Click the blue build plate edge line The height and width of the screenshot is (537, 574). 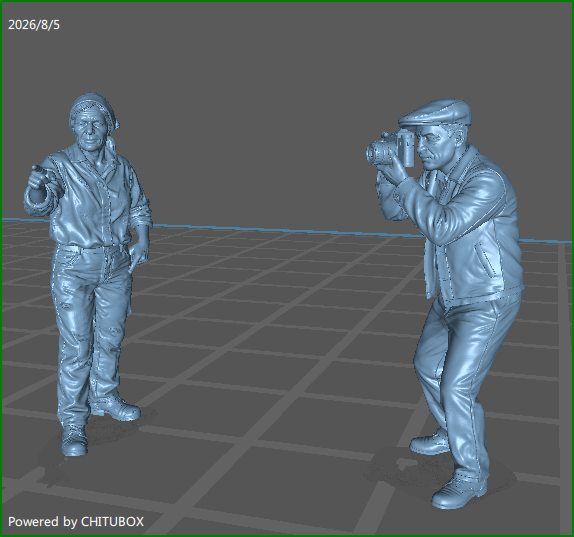286,230
